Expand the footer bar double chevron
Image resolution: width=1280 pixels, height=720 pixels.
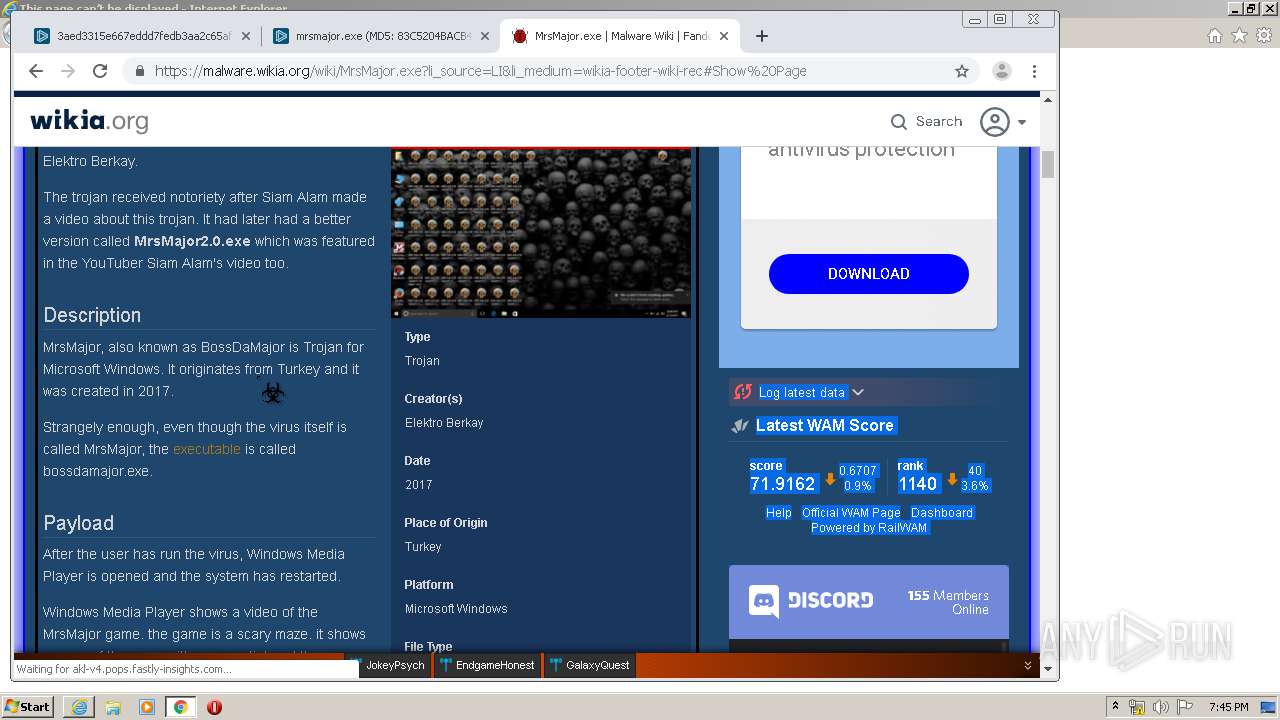[1027, 665]
